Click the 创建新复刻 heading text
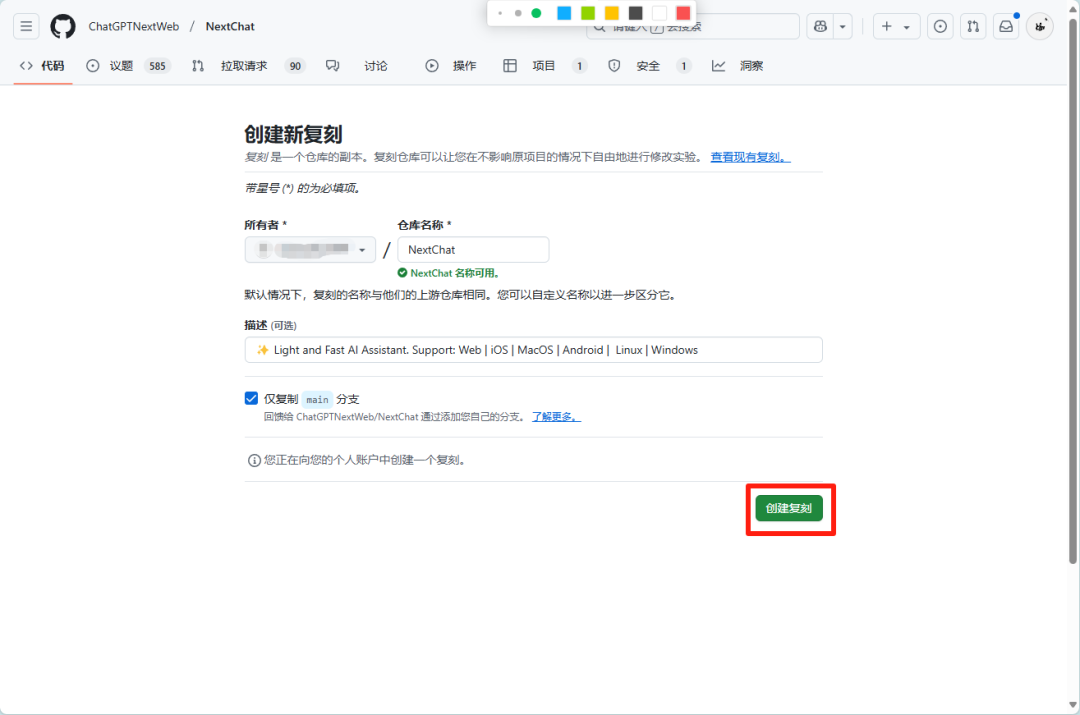 coord(293,134)
